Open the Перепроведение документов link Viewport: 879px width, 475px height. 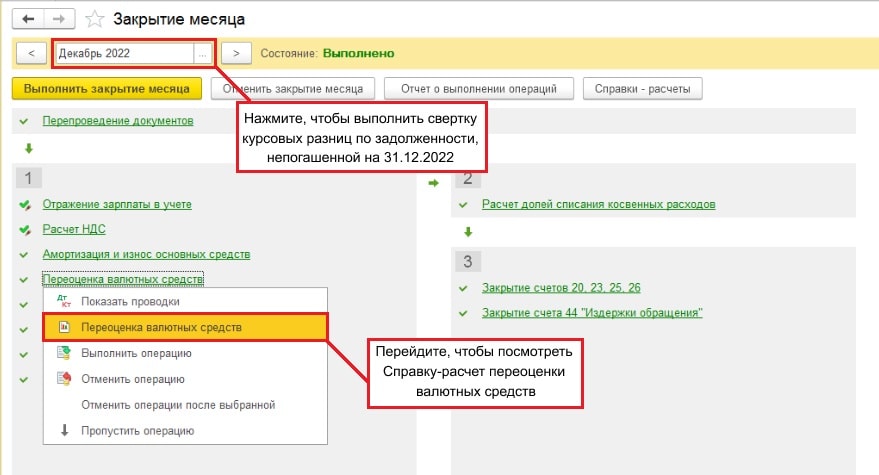point(117,121)
